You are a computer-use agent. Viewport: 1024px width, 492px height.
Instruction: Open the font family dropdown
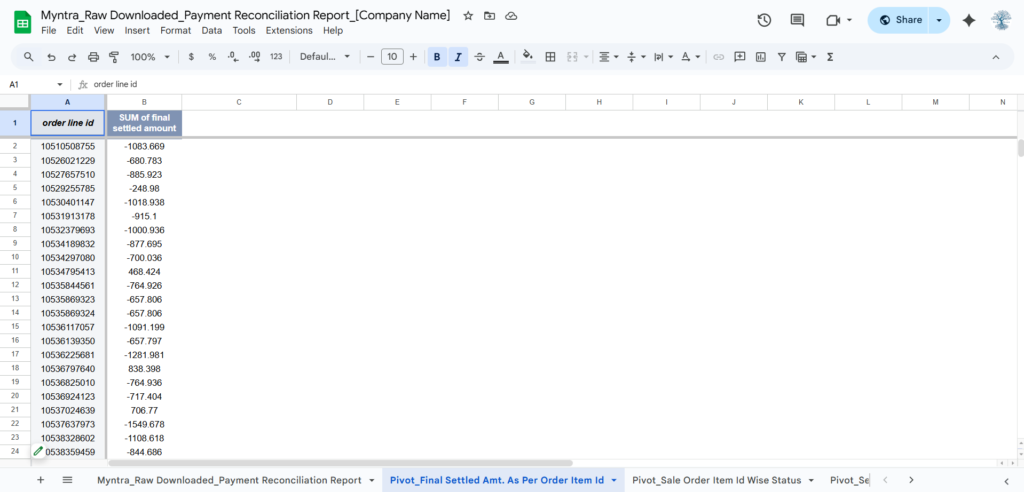[325, 57]
